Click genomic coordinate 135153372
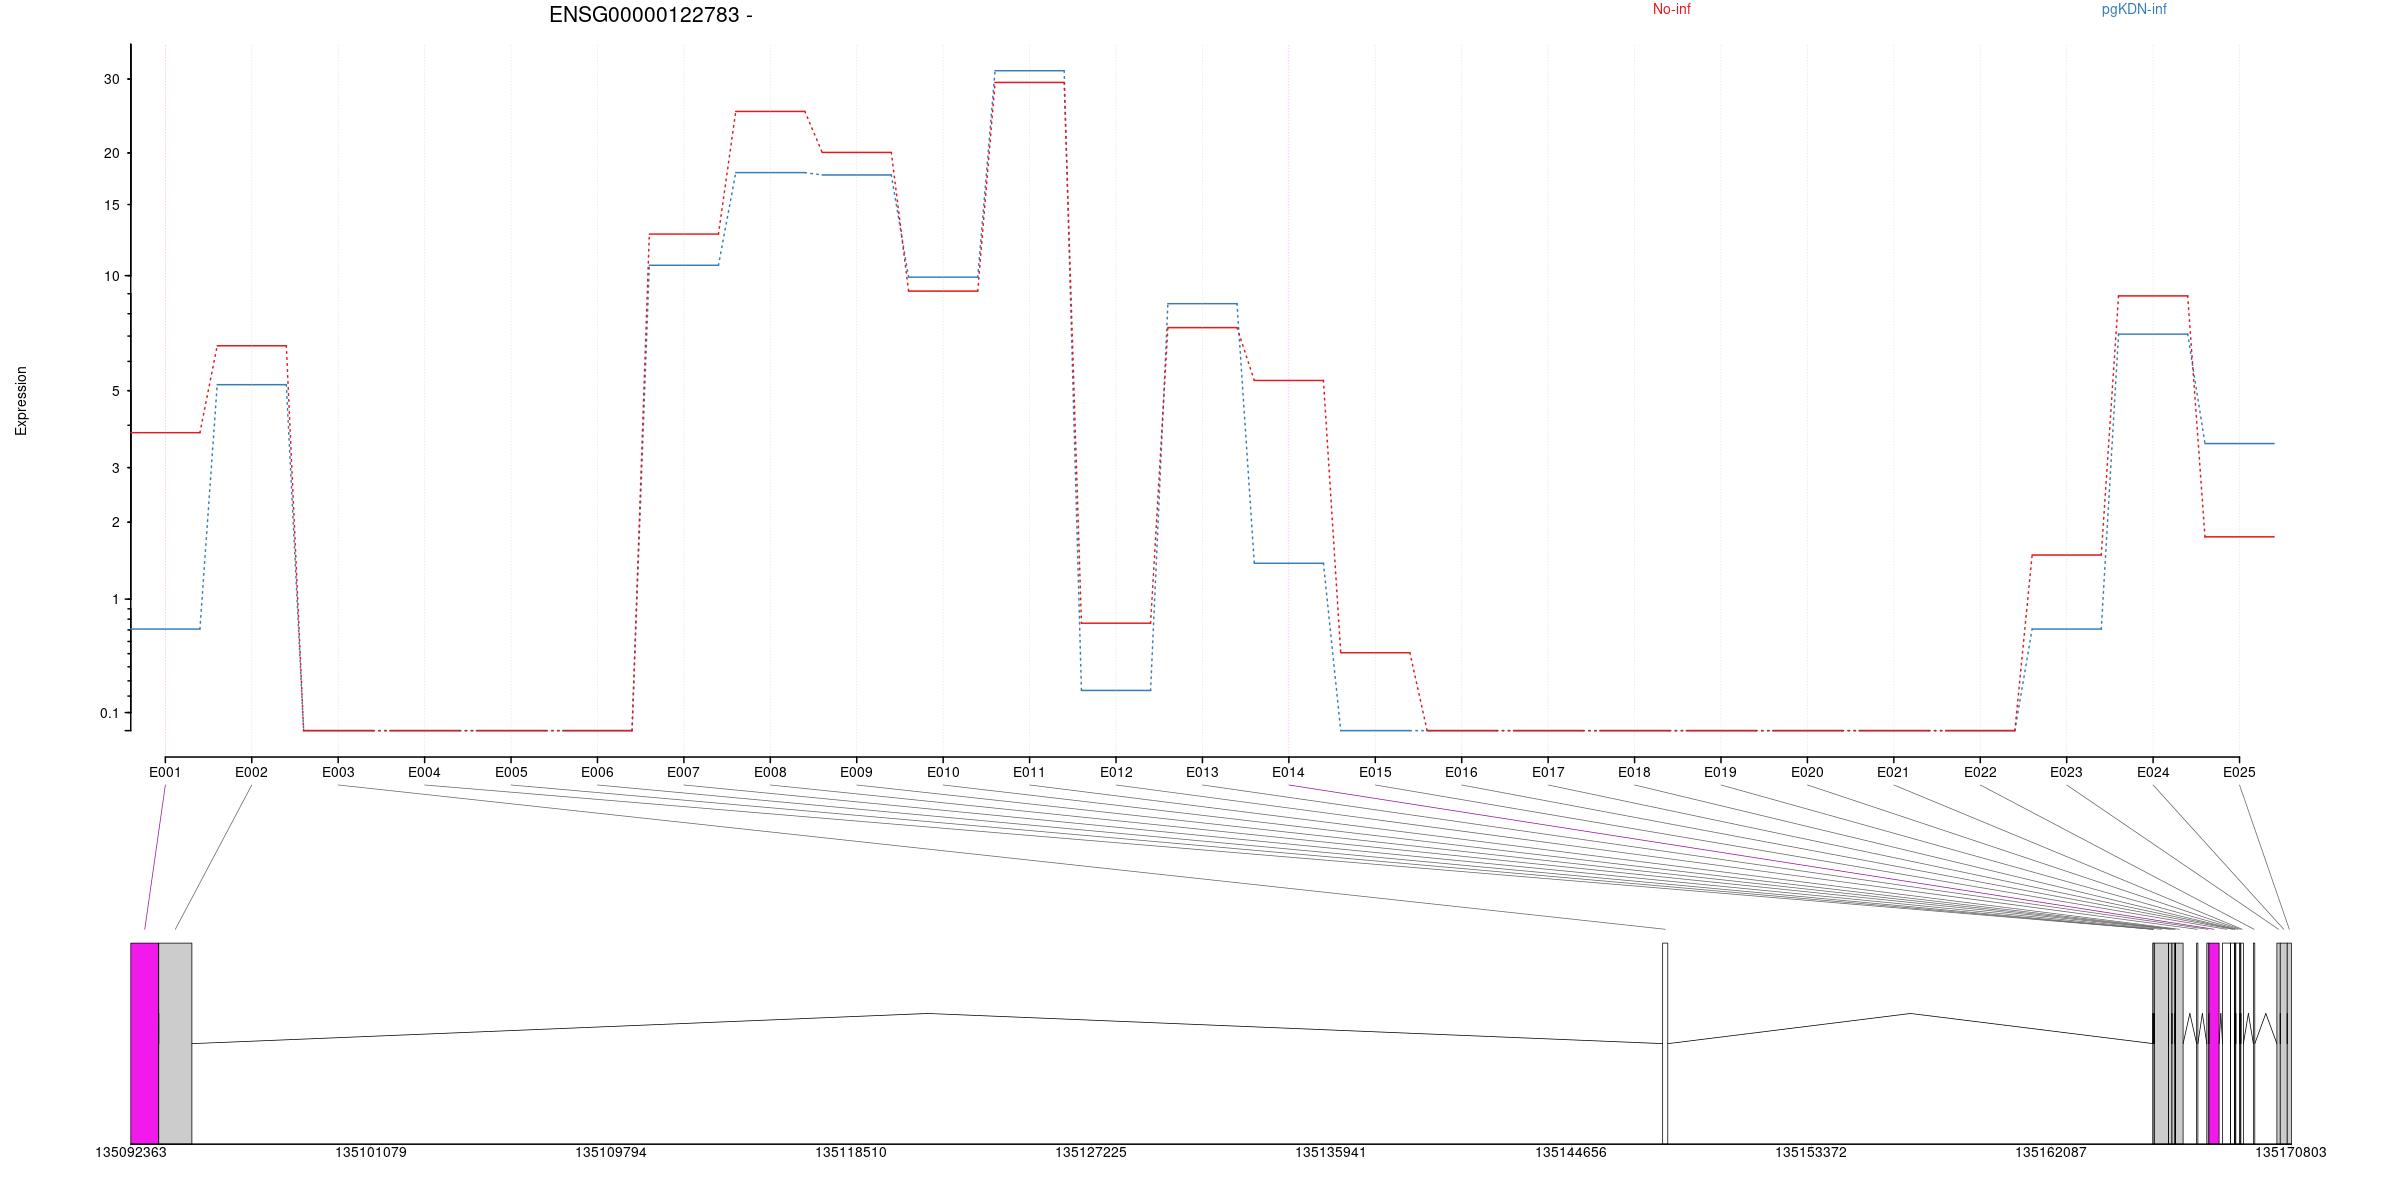The width and height of the screenshot is (2400, 1200). 1811,1152
